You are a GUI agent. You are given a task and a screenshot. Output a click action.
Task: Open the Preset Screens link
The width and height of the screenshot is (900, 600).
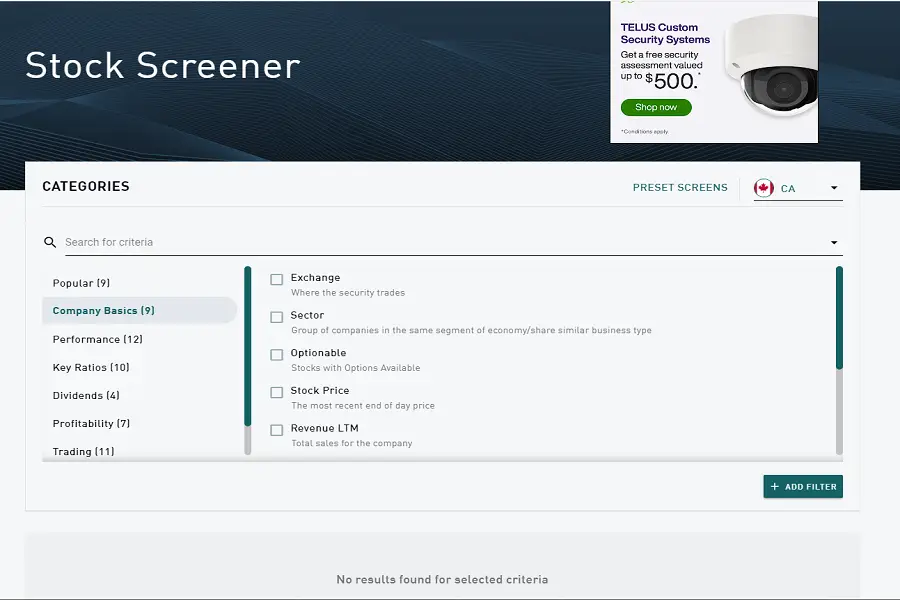680,187
